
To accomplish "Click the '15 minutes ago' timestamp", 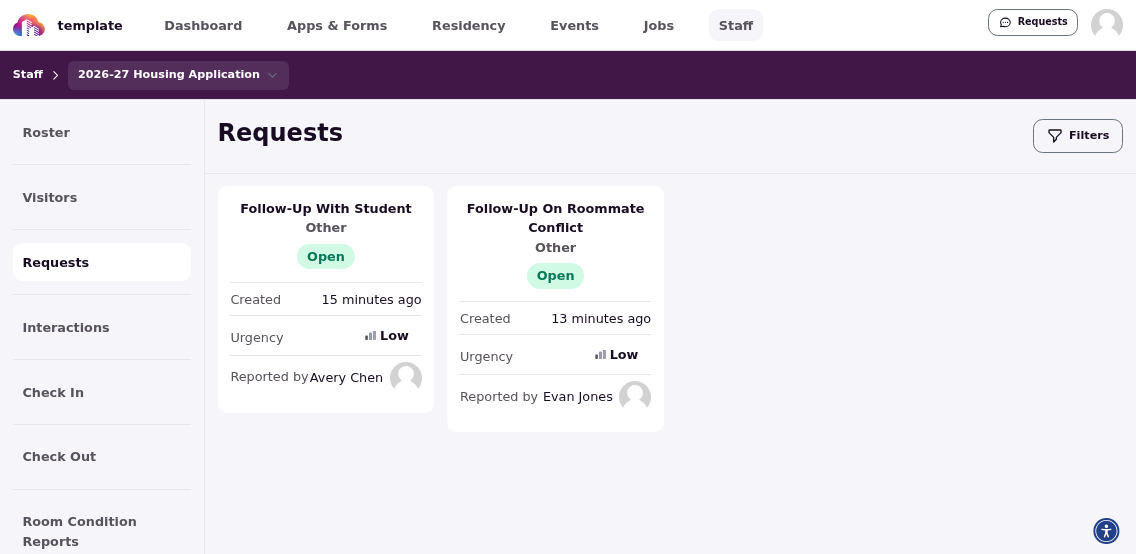I will (x=371, y=300).
